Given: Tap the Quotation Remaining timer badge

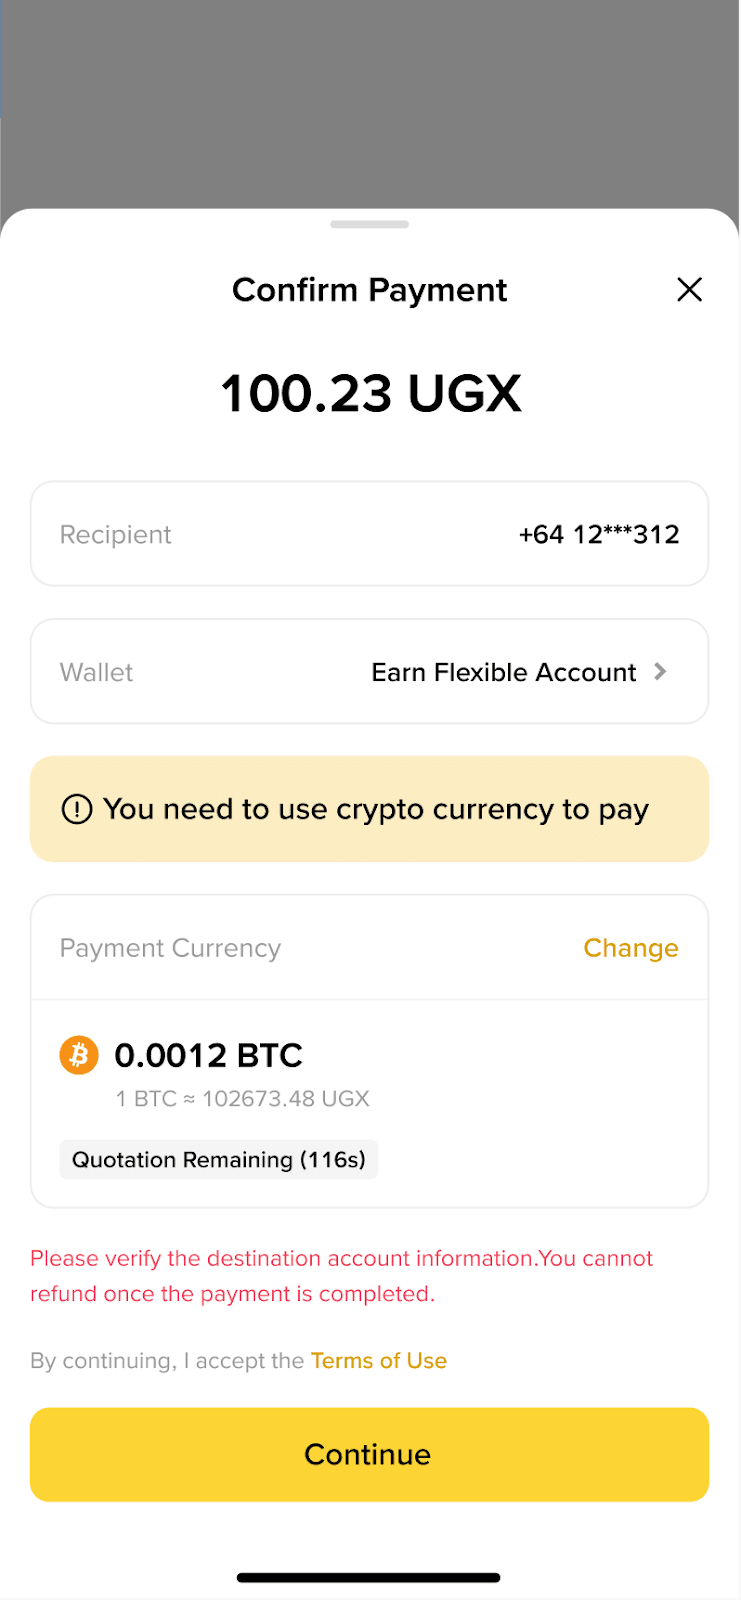Looking at the screenshot, I should click(219, 1160).
